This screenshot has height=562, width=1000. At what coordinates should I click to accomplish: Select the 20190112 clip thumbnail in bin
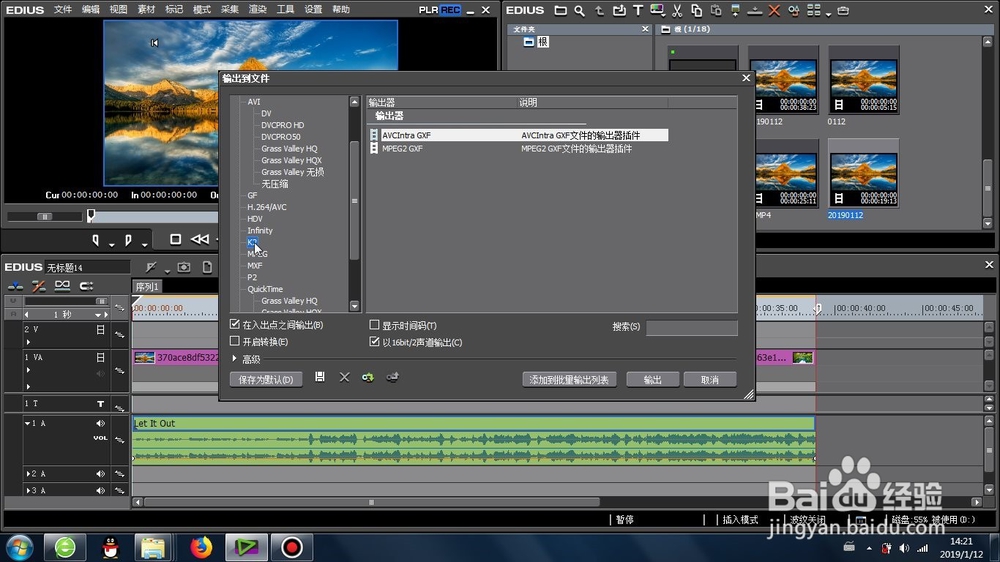click(863, 173)
